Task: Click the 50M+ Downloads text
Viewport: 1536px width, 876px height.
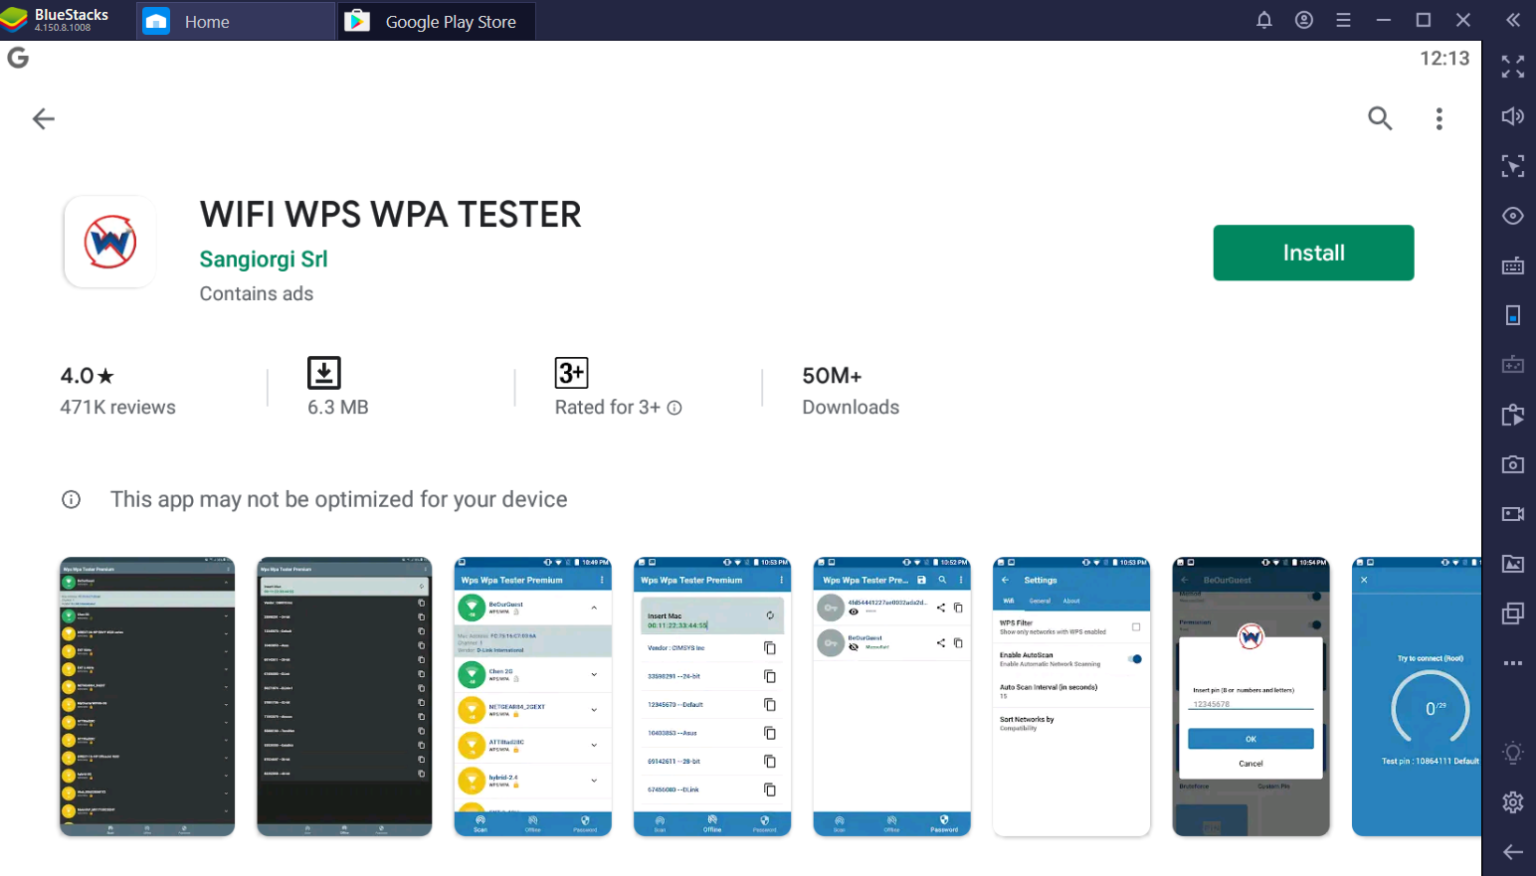Action: tap(850, 391)
